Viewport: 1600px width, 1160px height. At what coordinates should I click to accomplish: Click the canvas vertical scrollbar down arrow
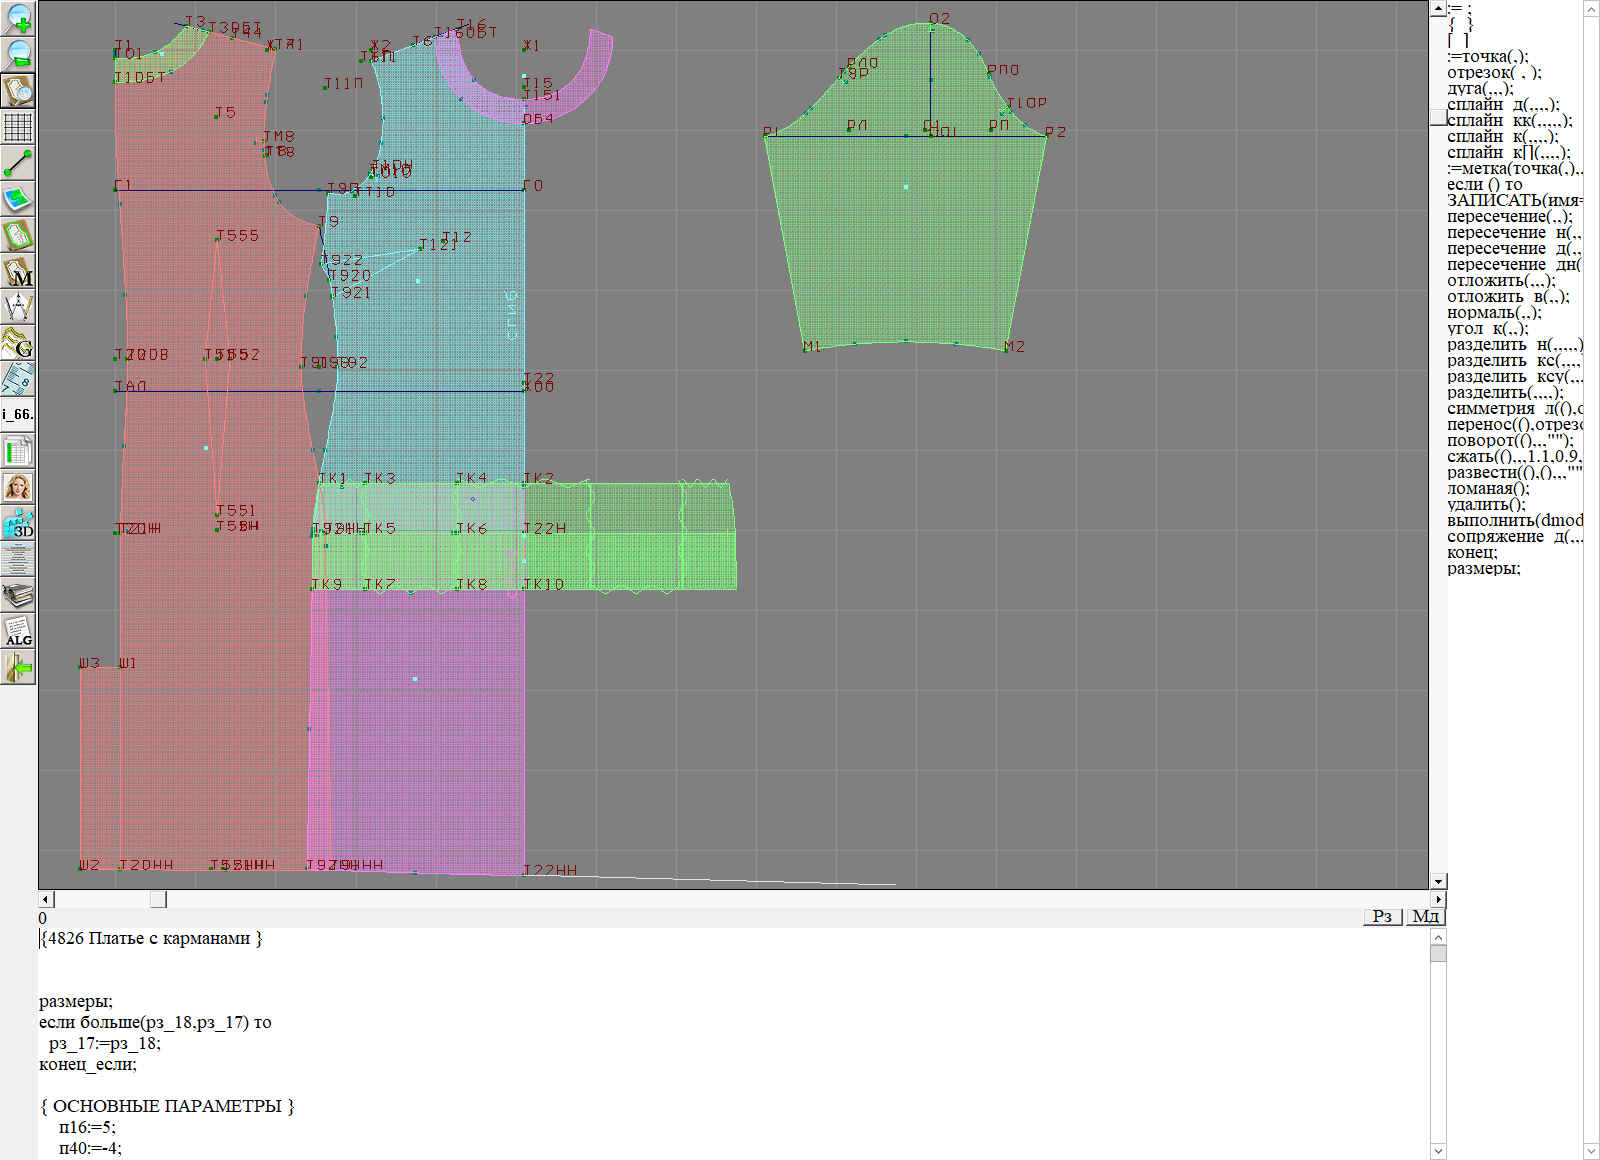pyautogui.click(x=1438, y=881)
